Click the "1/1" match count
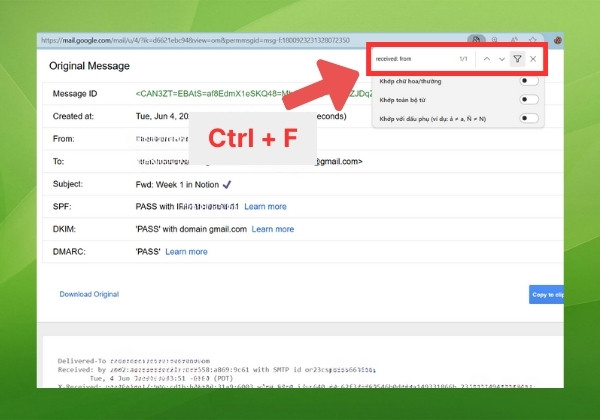 tap(463, 59)
